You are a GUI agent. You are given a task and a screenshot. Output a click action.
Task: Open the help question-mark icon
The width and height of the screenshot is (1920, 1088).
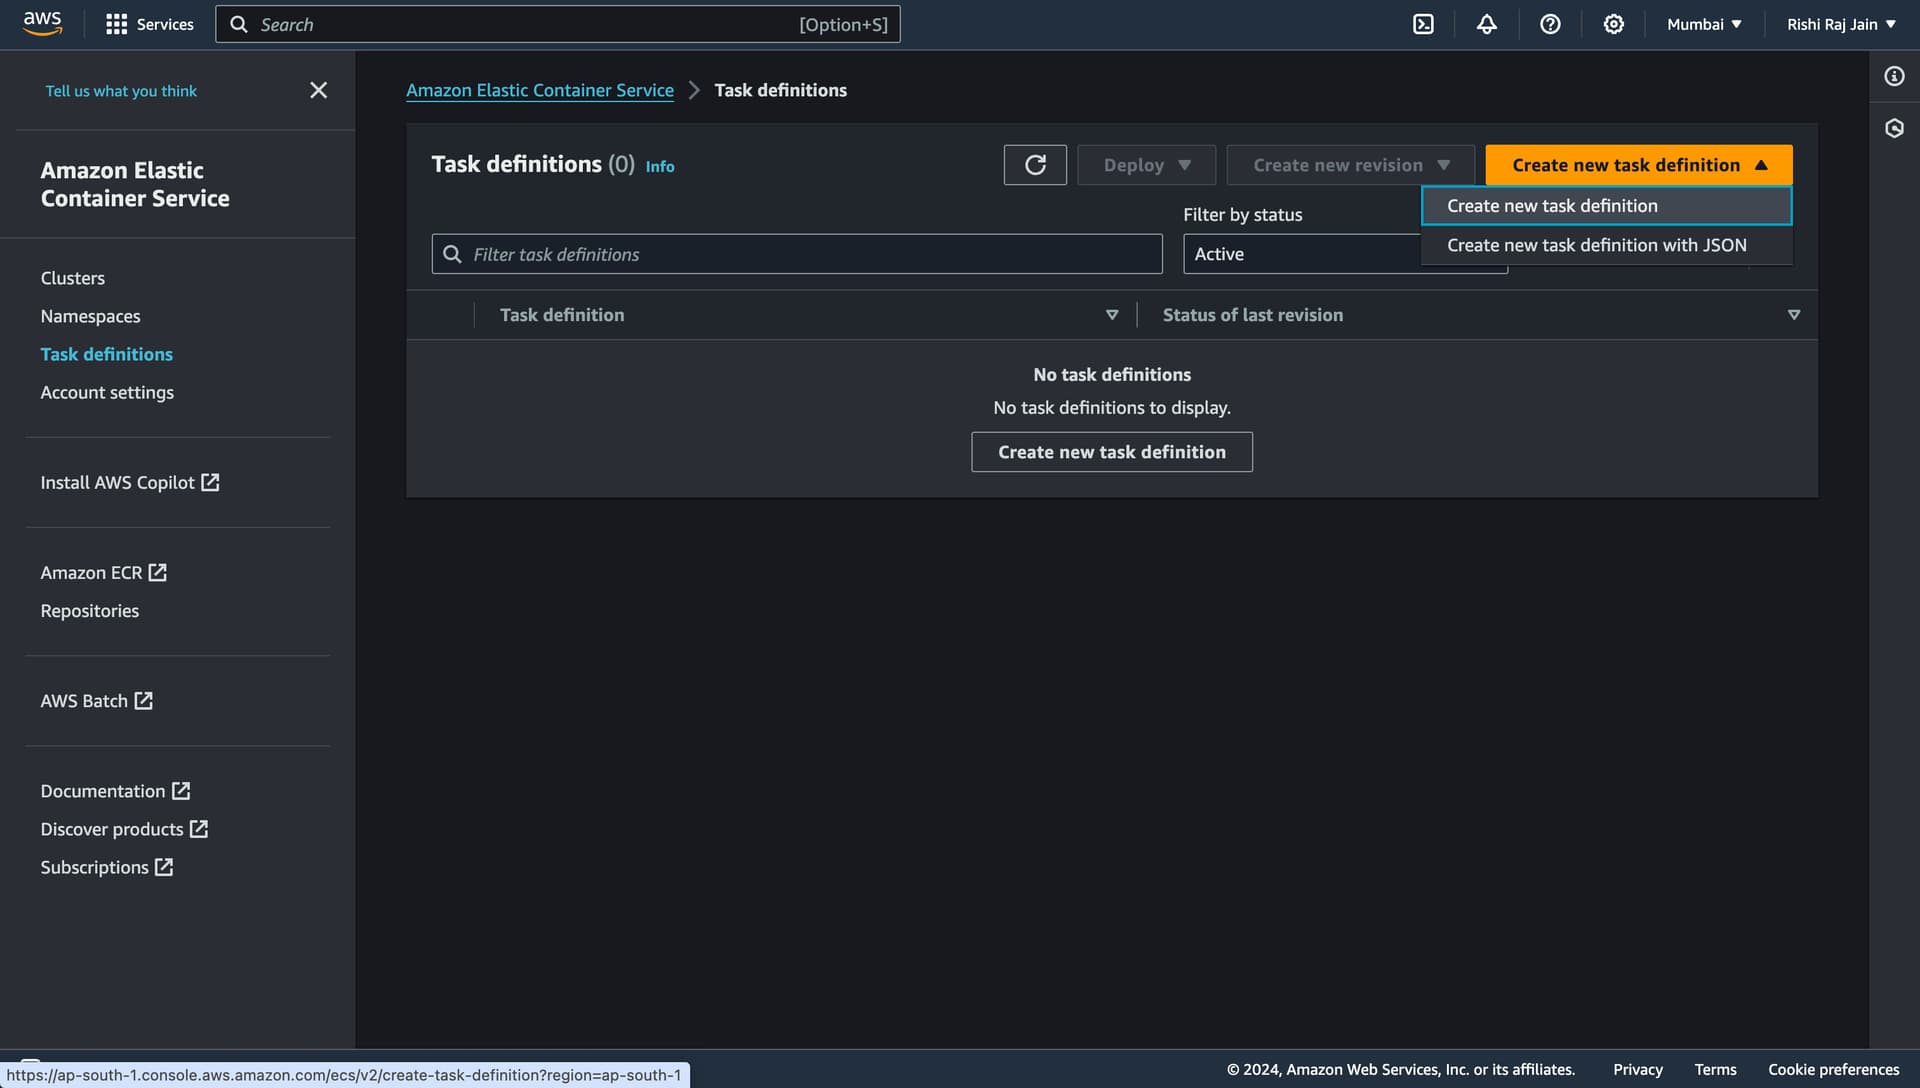(x=1550, y=24)
